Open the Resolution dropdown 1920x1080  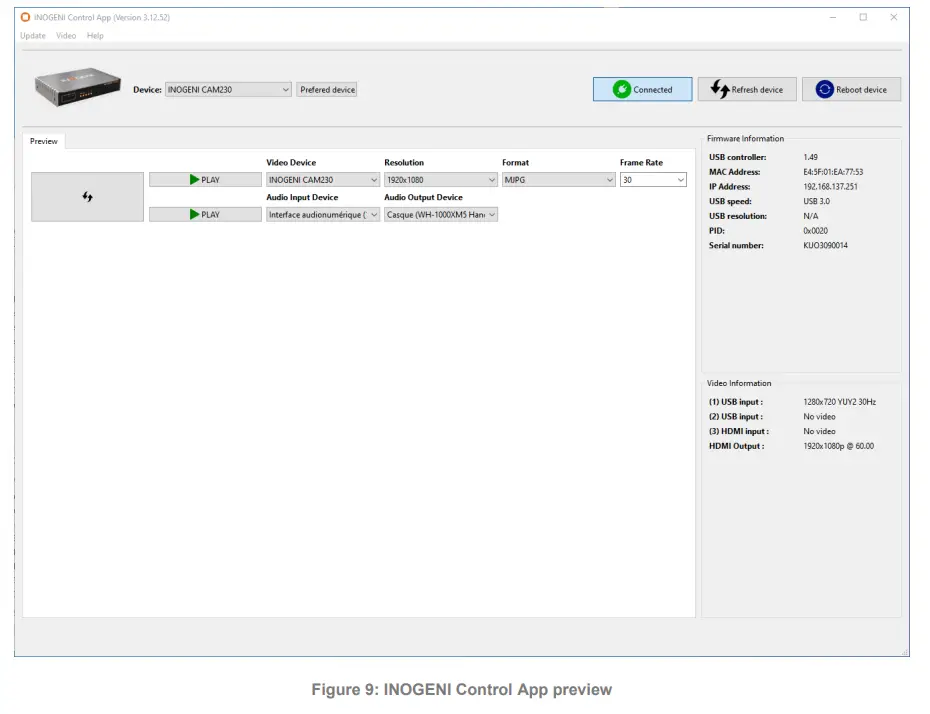[441, 180]
